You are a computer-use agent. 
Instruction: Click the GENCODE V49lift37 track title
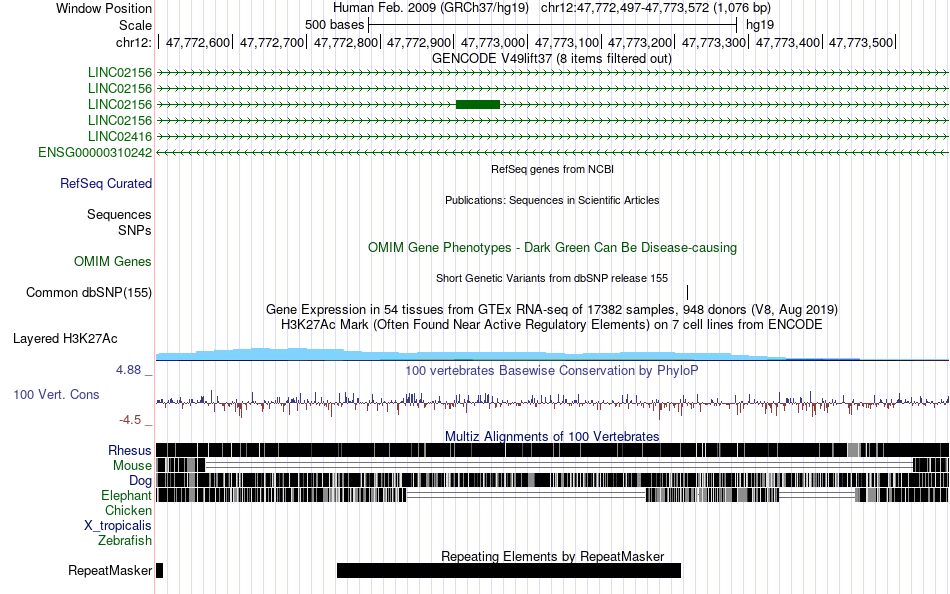(551, 59)
